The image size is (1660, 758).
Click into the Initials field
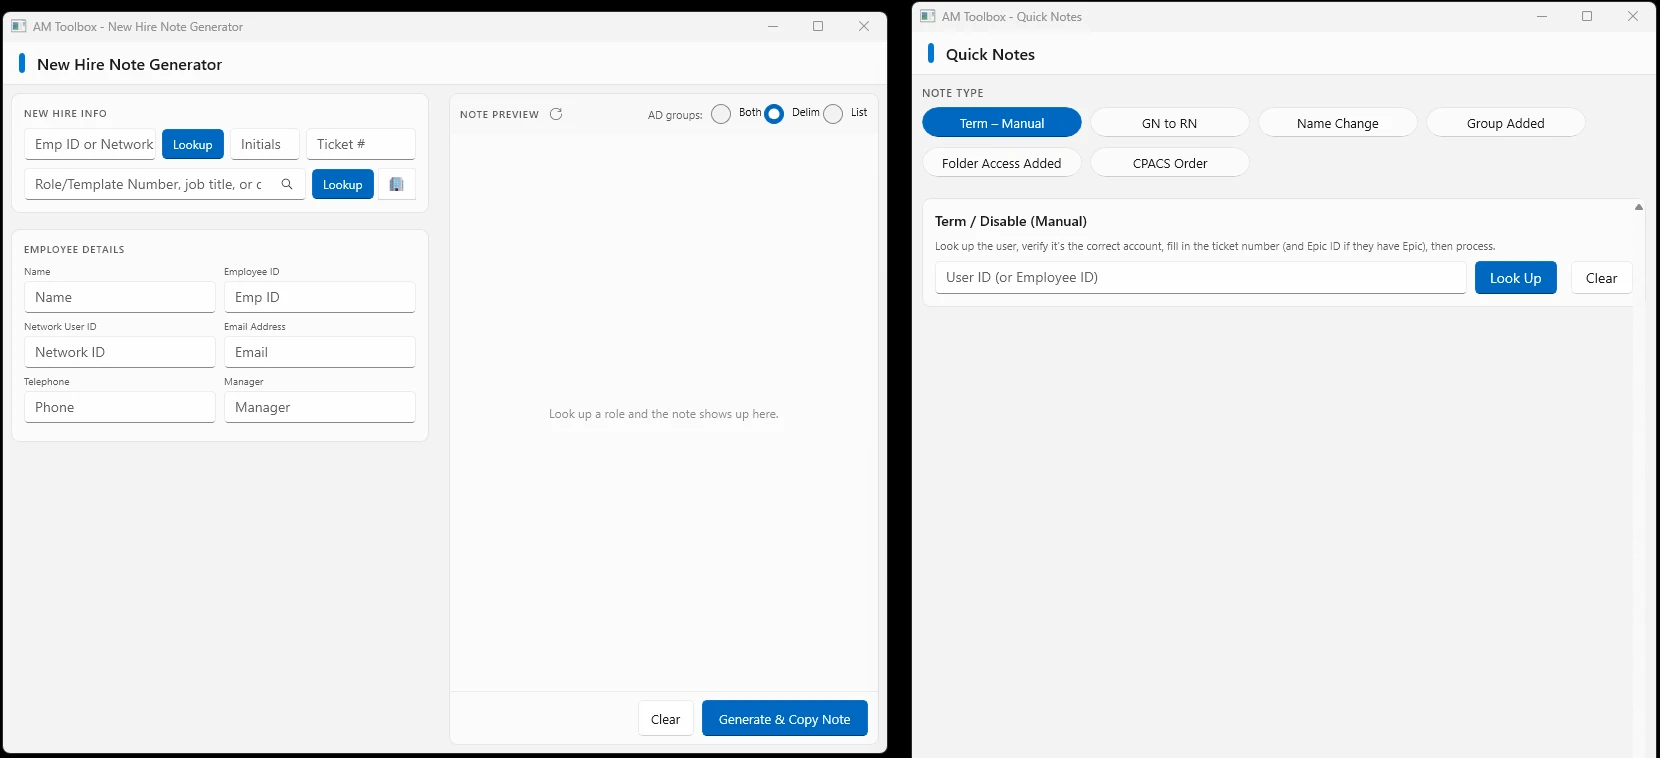[265, 144]
